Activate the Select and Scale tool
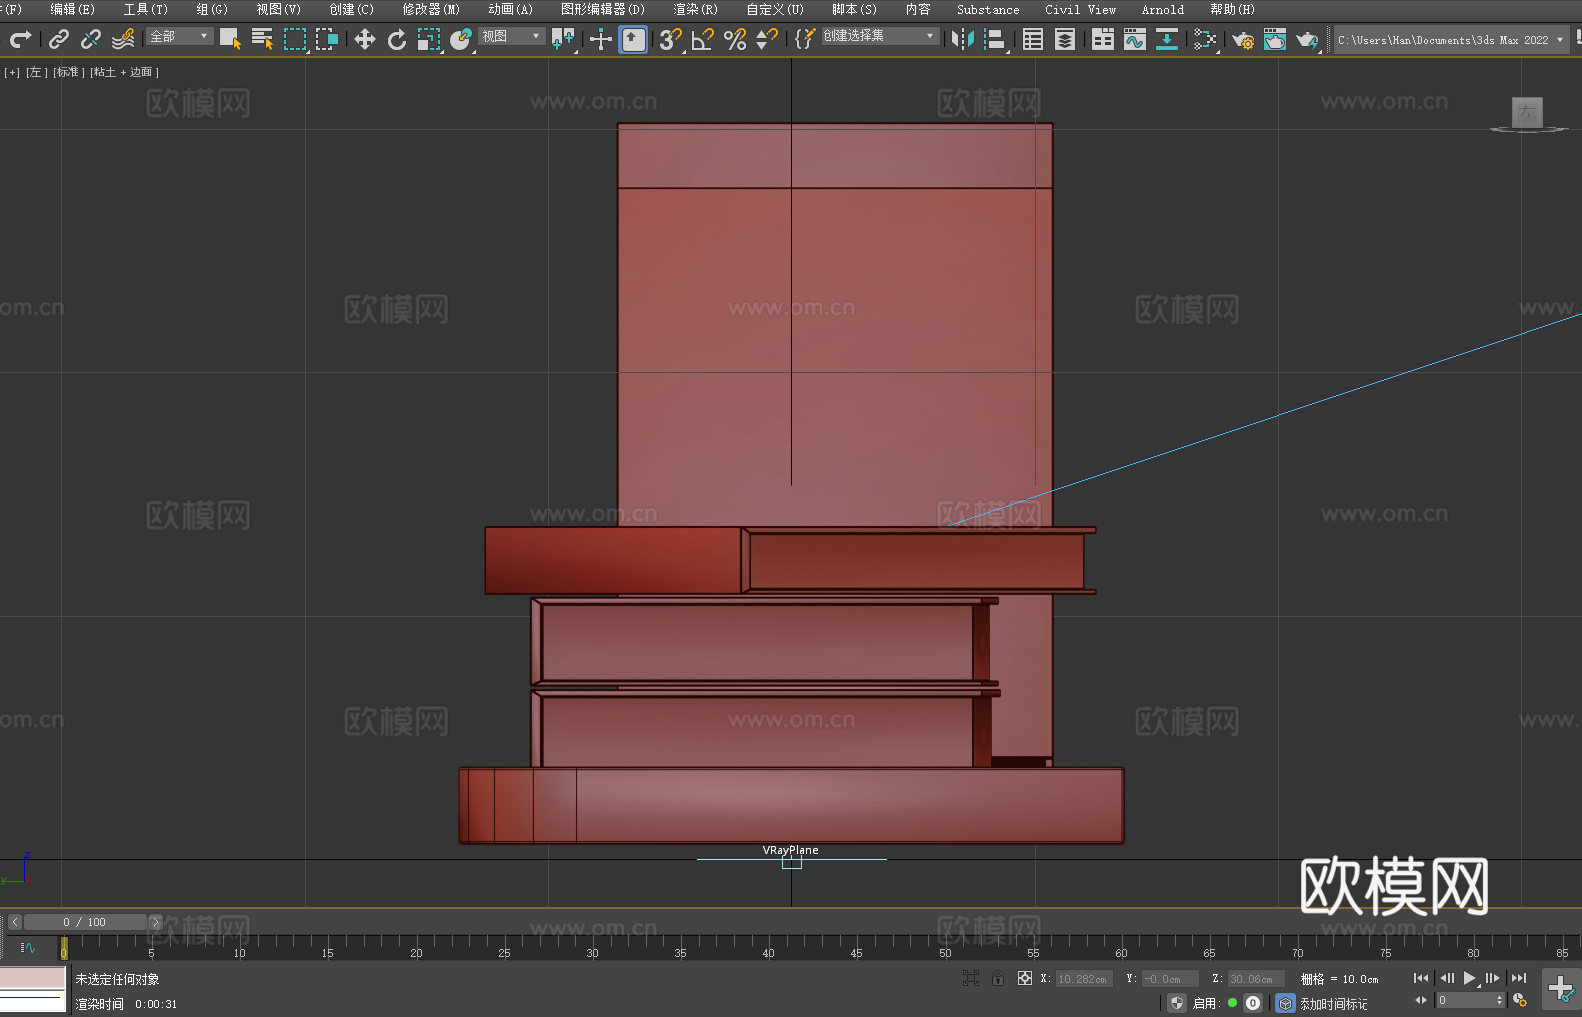Viewport: 1582px width, 1017px height. point(429,39)
